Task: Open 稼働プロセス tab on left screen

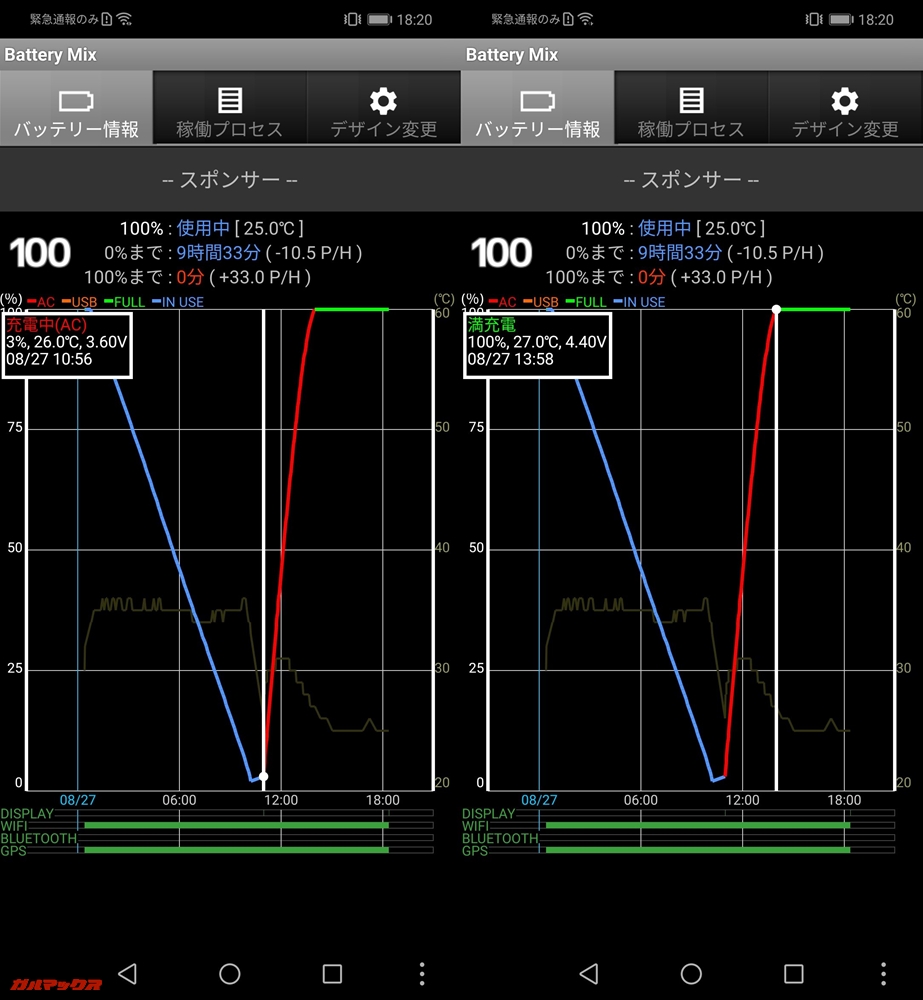Action: (230, 109)
